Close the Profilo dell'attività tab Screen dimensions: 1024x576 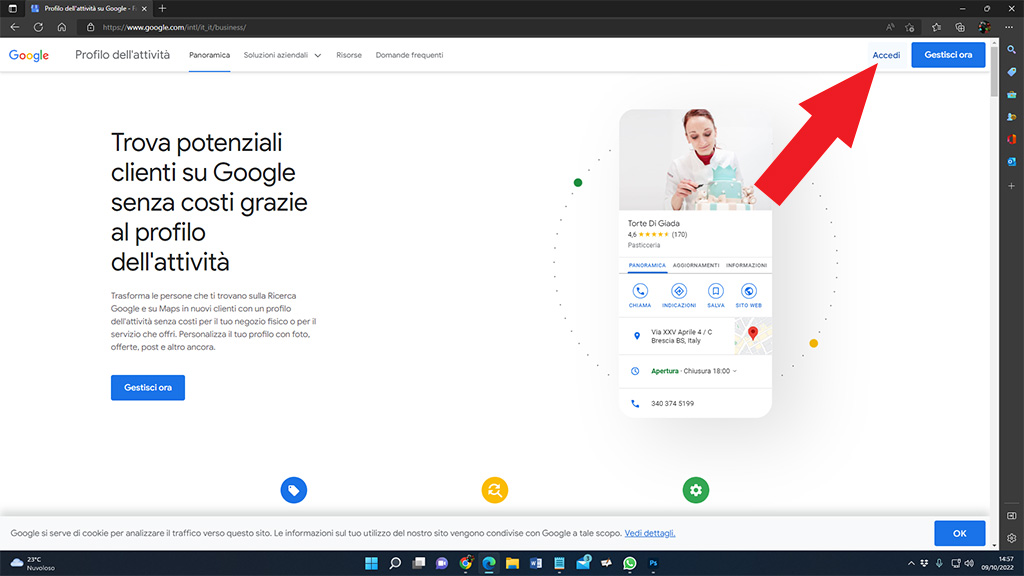coord(144,8)
